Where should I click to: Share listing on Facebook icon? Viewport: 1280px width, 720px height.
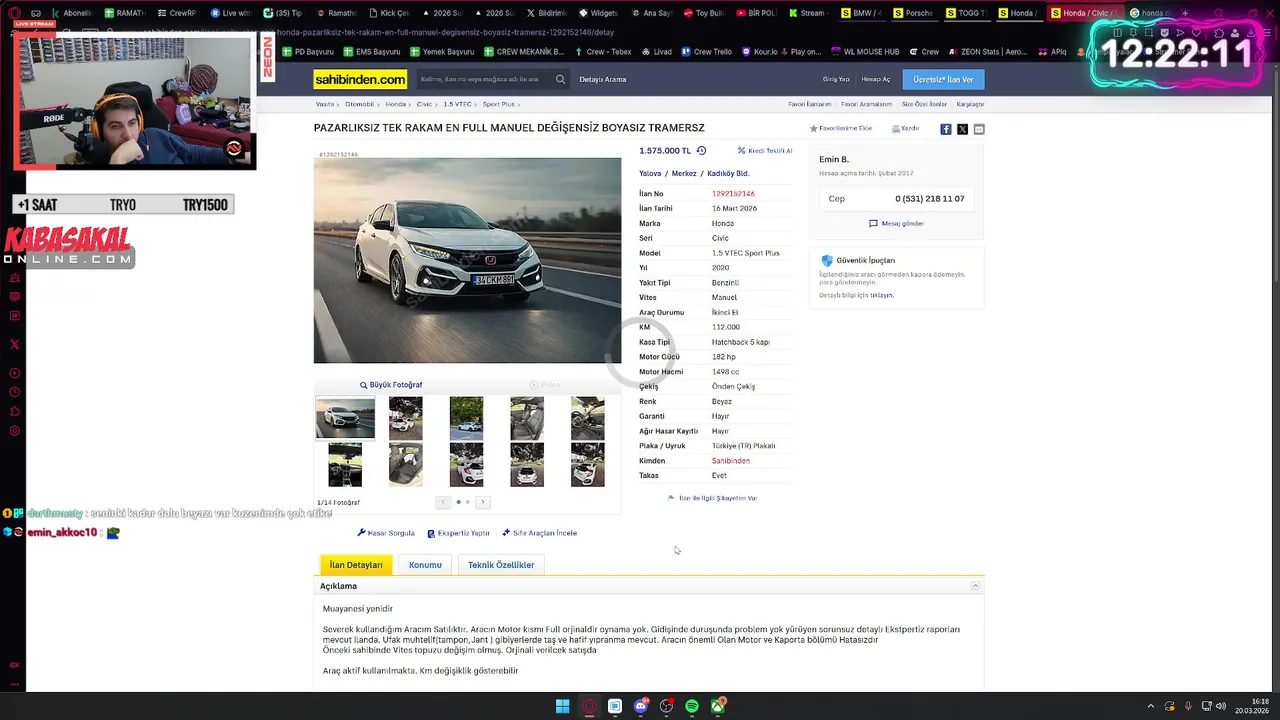[x=946, y=129]
